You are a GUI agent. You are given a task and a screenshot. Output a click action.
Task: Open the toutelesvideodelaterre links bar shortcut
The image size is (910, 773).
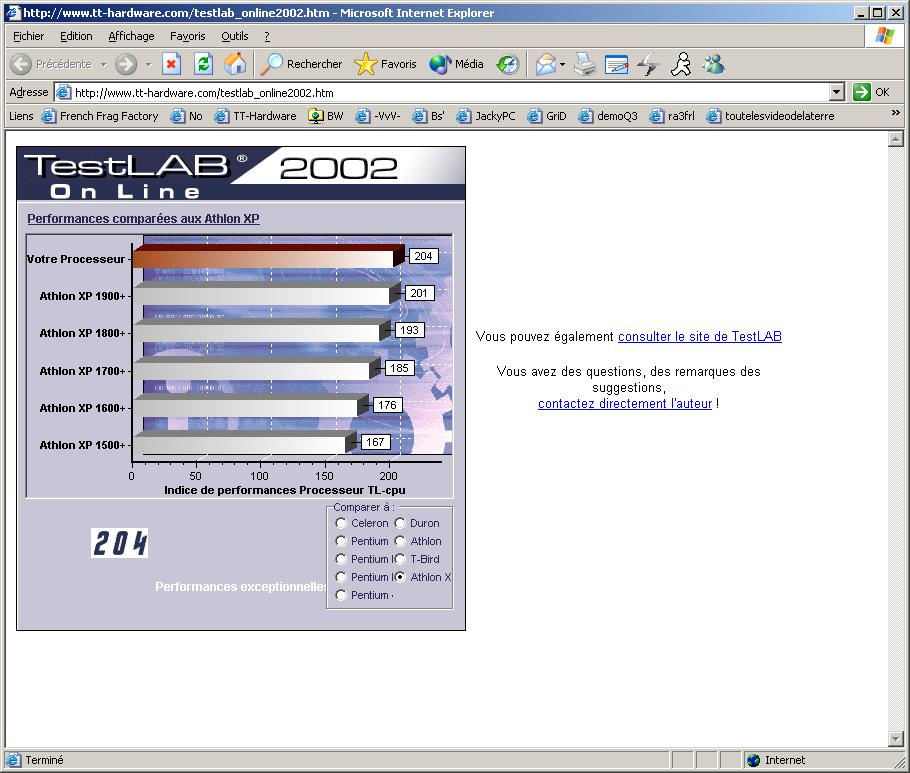(770, 116)
